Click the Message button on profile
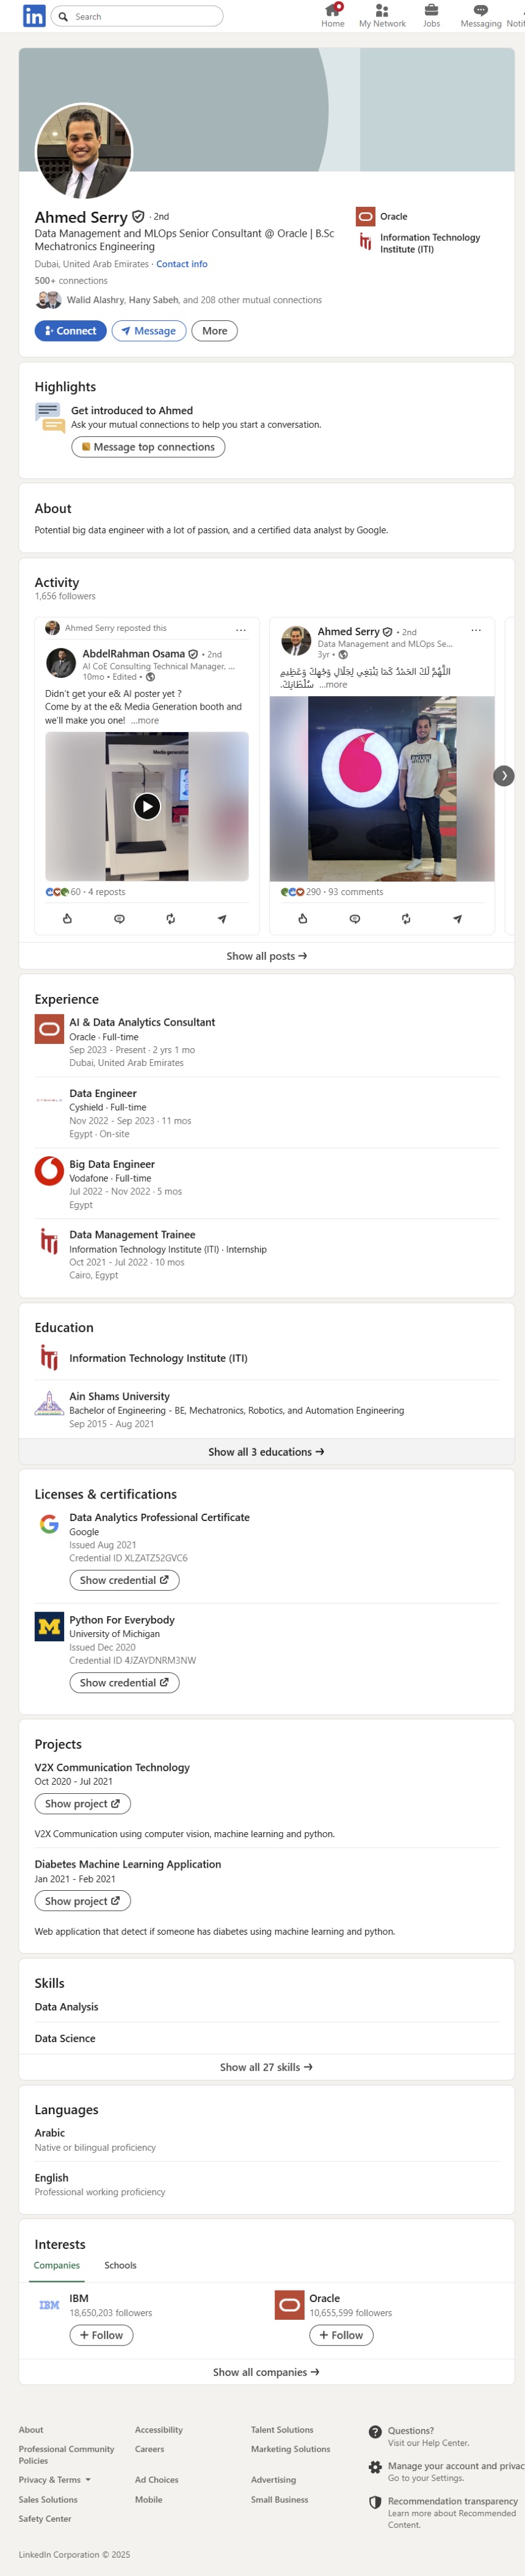 tap(148, 331)
